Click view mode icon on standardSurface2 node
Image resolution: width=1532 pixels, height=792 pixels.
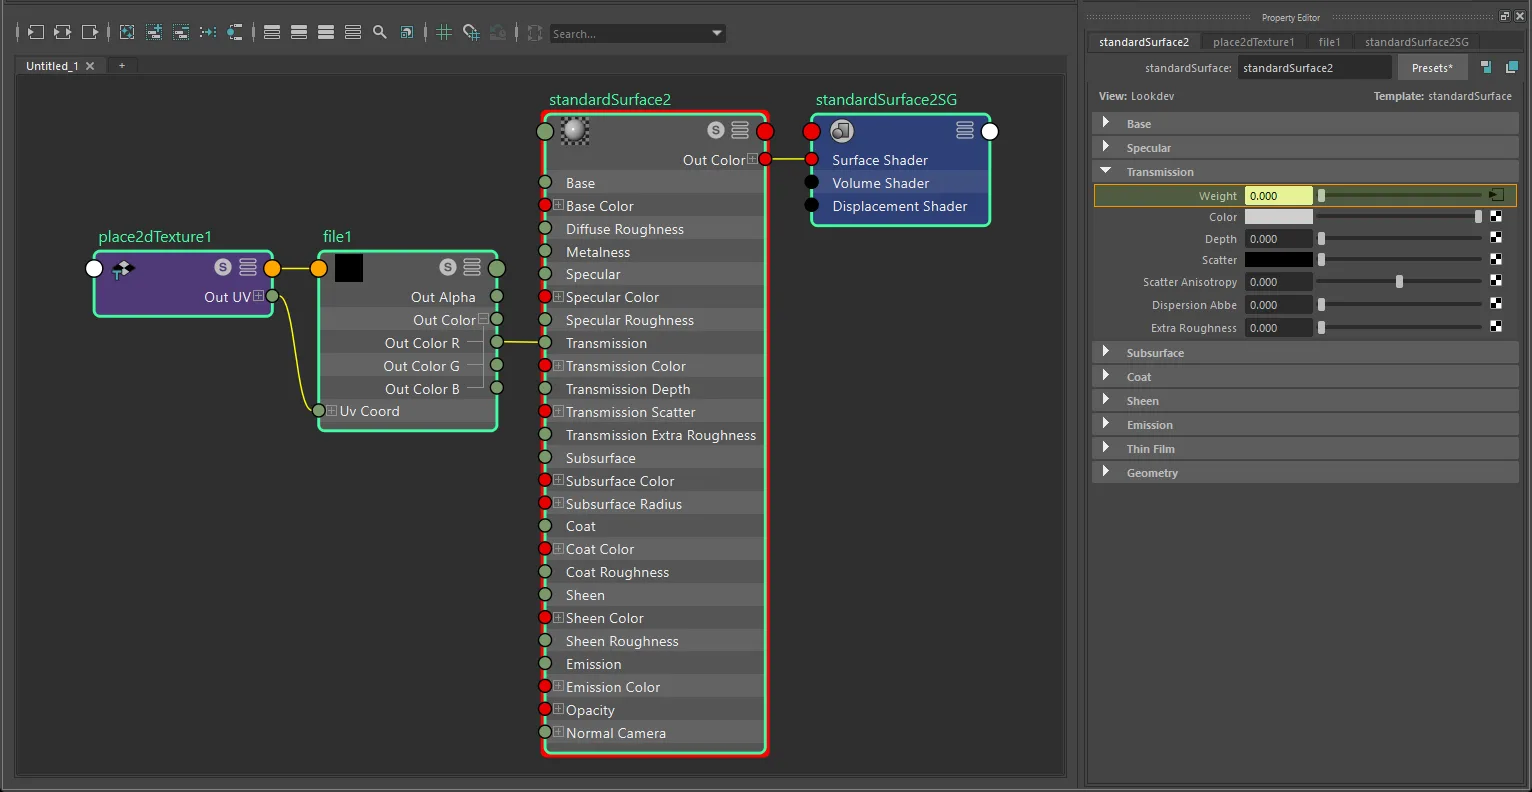(x=740, y=130)
